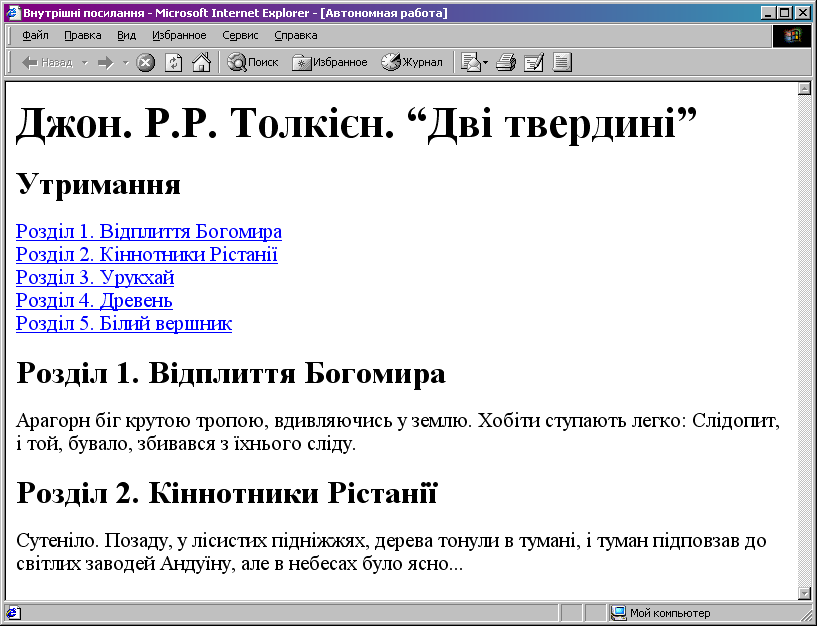This screenshot has width=817, height=626.
Task: Click the Edit page icon
Action: [534, 63]
